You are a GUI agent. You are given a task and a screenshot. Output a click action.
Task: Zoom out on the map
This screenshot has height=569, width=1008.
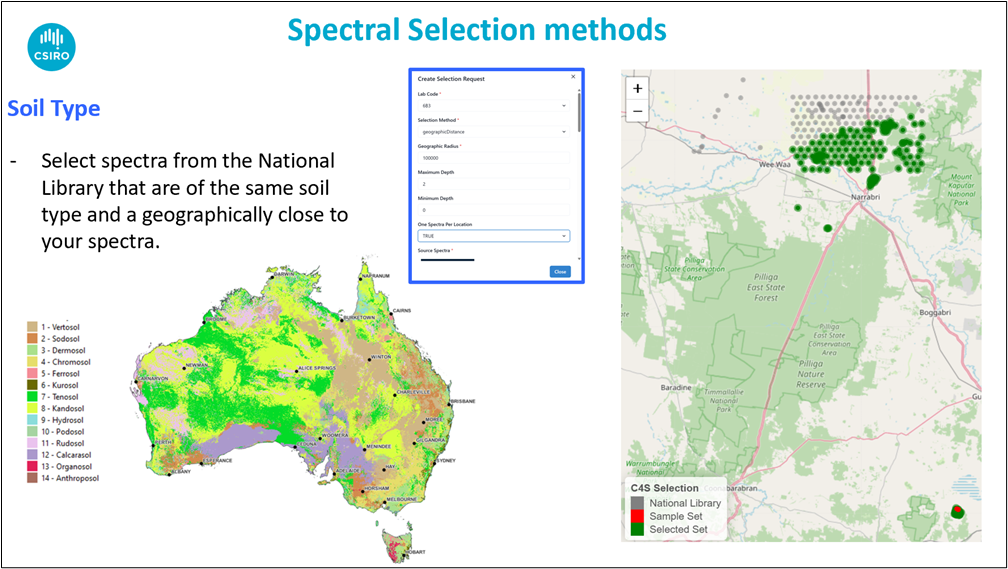click(638, 111)
